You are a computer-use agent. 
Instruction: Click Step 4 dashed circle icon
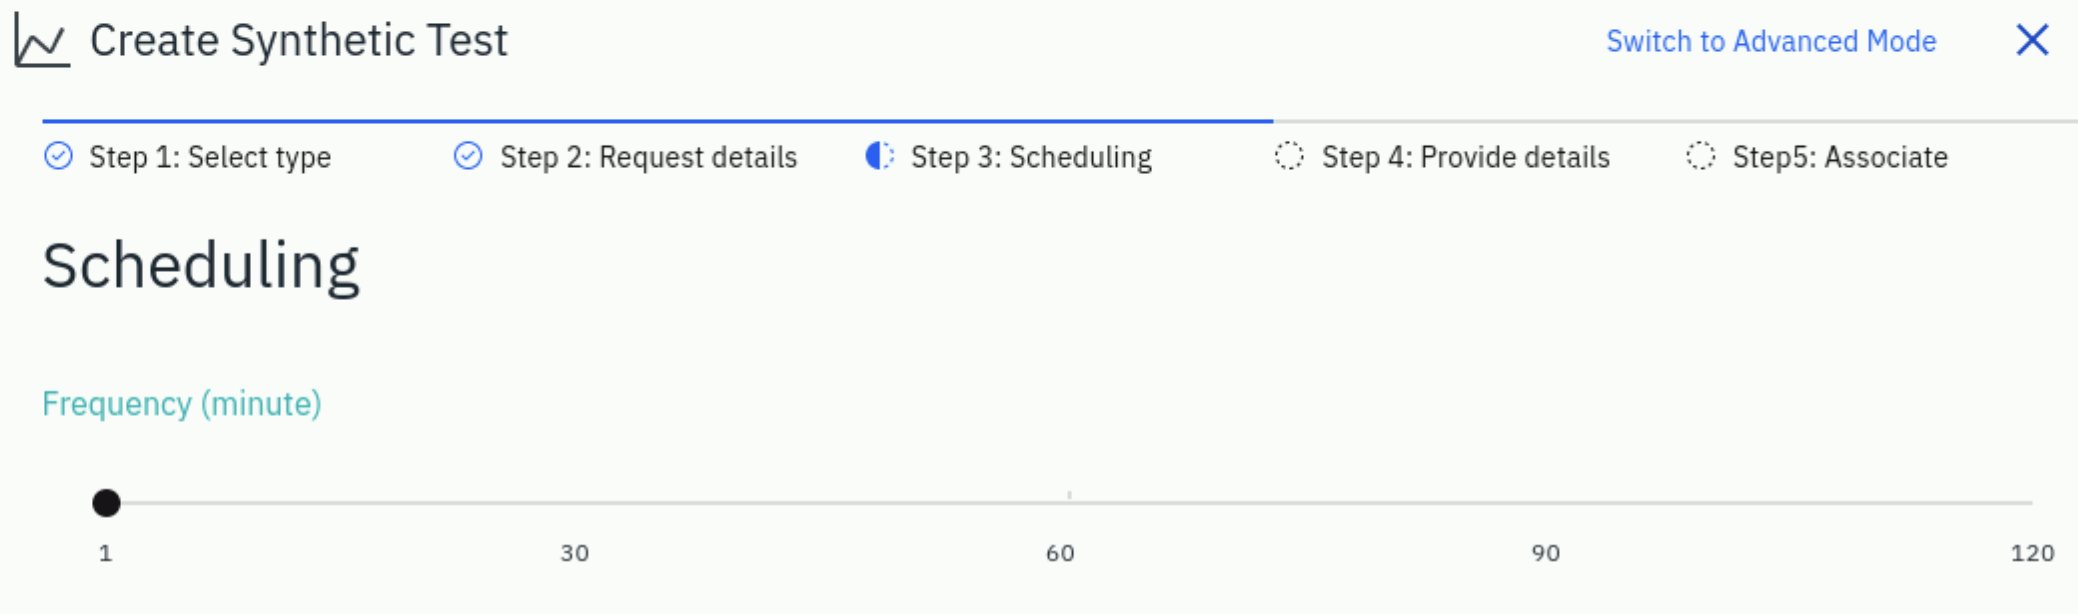pyautogui.click(x=1289, y=156)
